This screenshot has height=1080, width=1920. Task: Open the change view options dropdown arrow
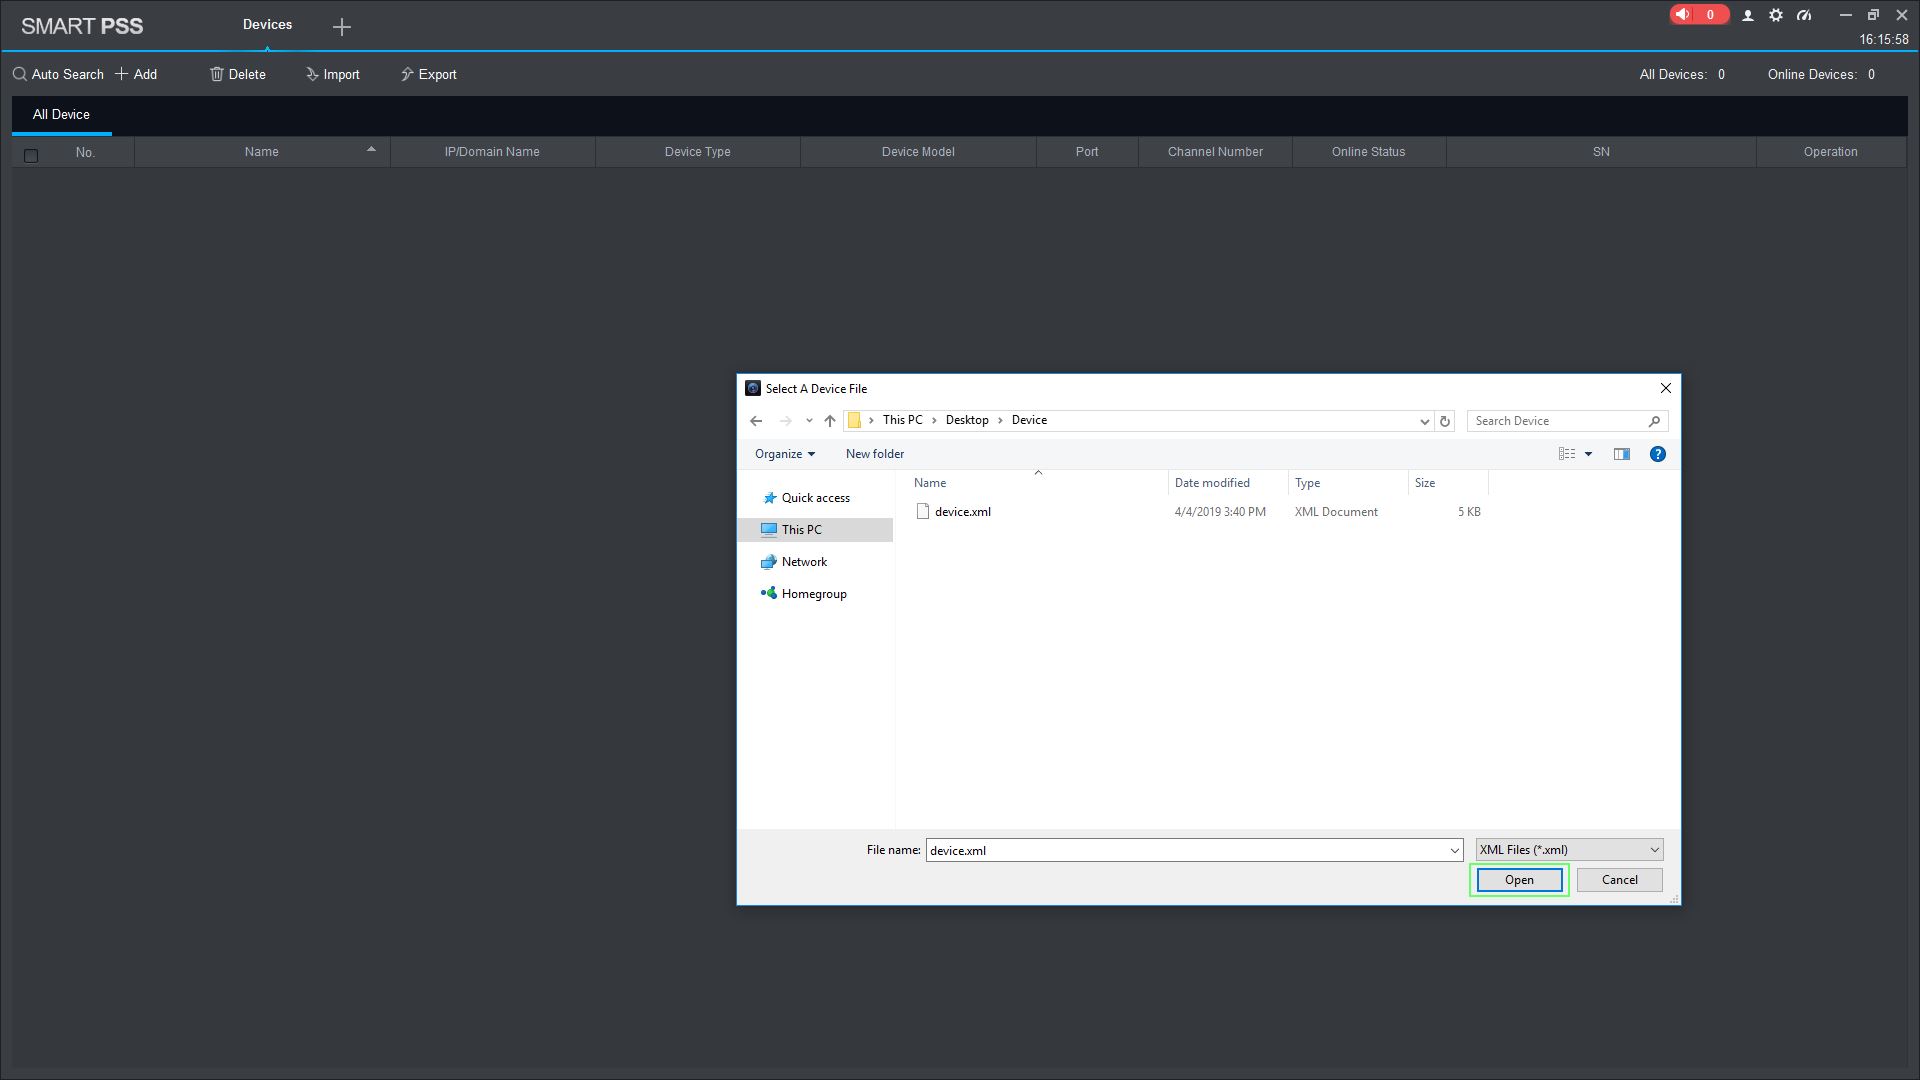pyautogui.click(x=1588, y=454)
